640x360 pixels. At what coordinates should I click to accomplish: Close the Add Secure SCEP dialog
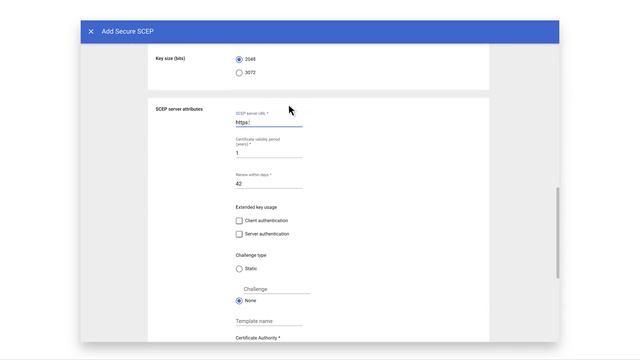(91, 31)
